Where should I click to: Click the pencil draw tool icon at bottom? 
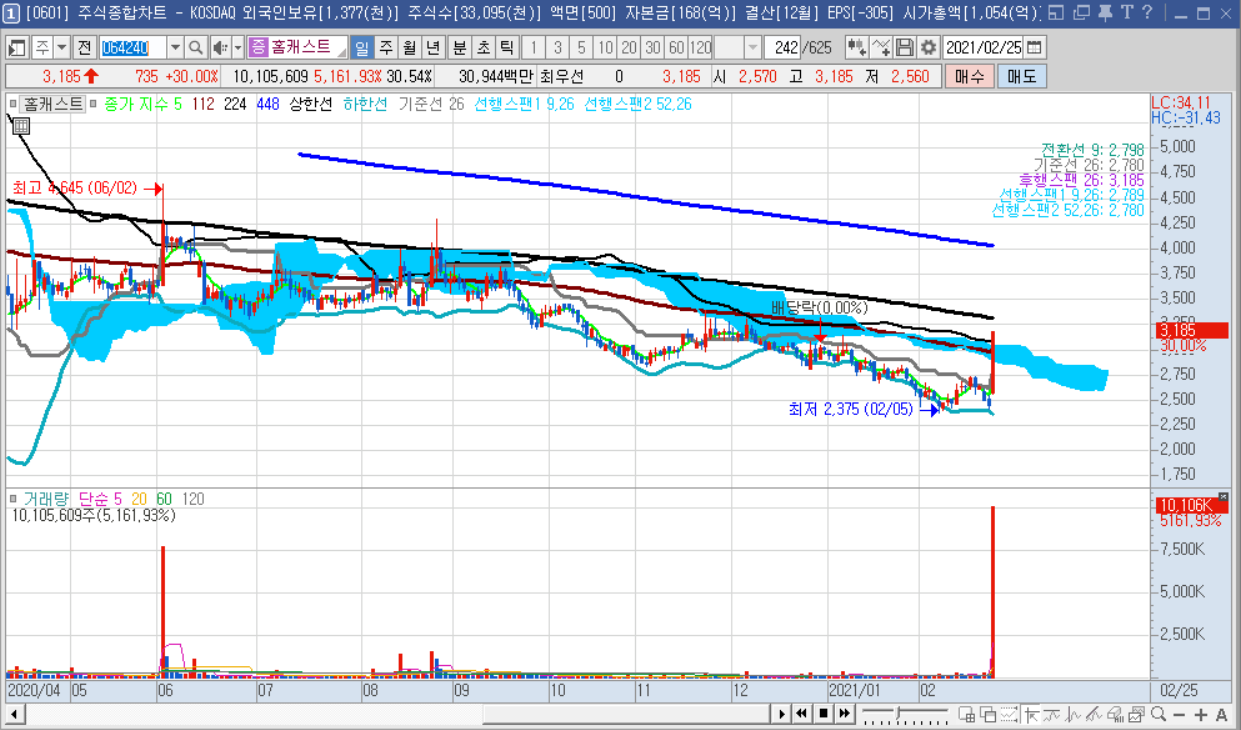1094,714
